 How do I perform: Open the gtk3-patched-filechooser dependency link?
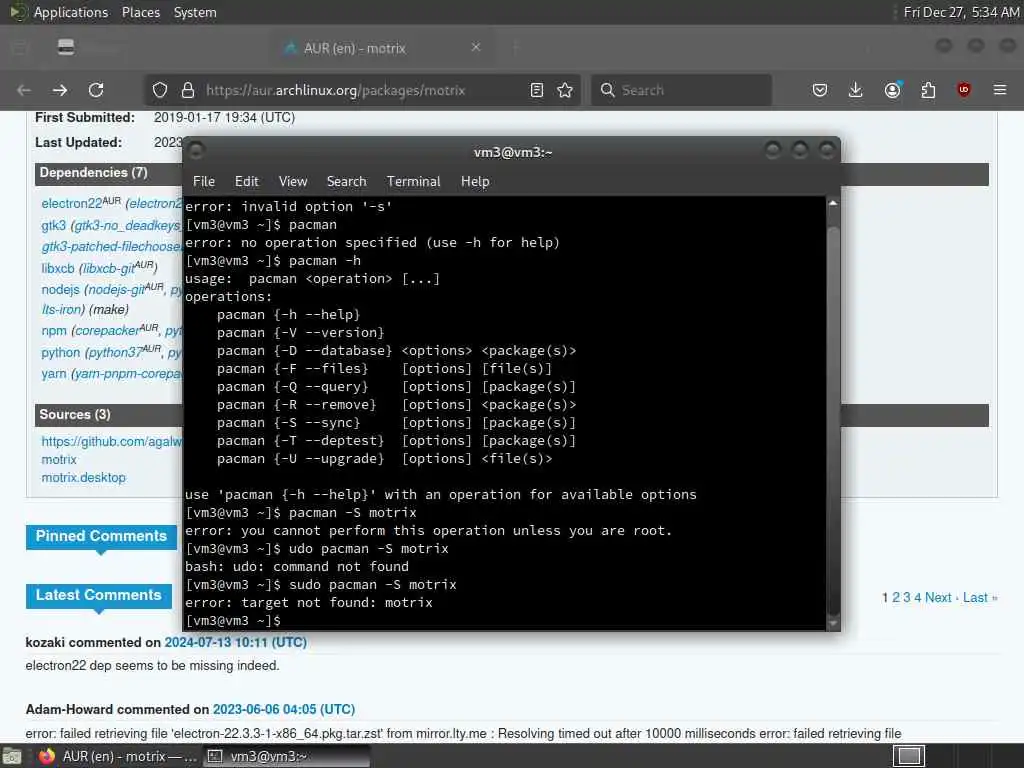pyautogui.click(x=112, y=247)
